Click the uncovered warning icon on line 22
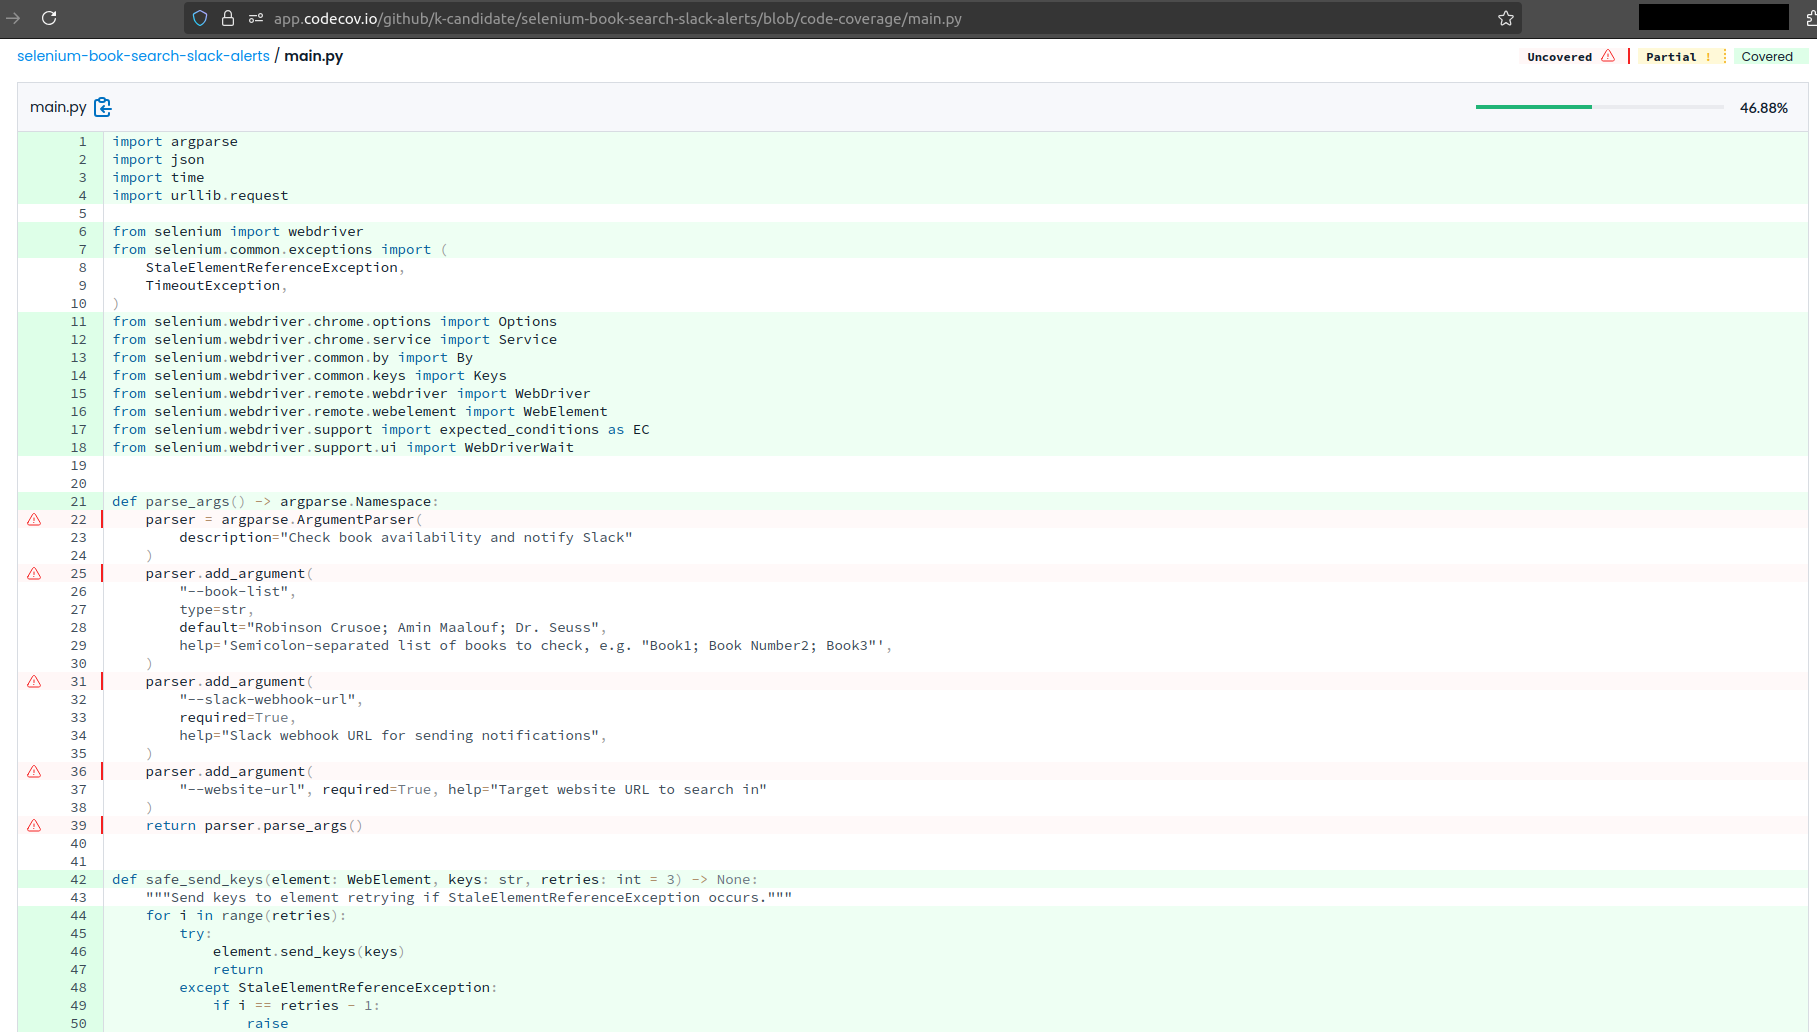This screenshot has height=1032, width=1817. click(34, 520)
